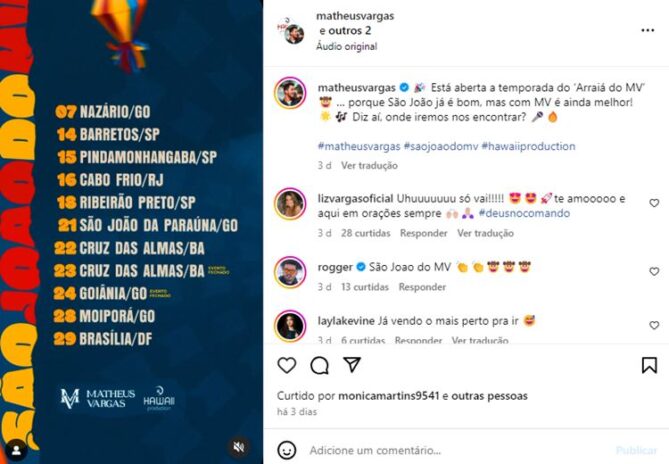
Task: Like laylakevine's comment heart
Action: pyautogui.click(x=654, y=325)
